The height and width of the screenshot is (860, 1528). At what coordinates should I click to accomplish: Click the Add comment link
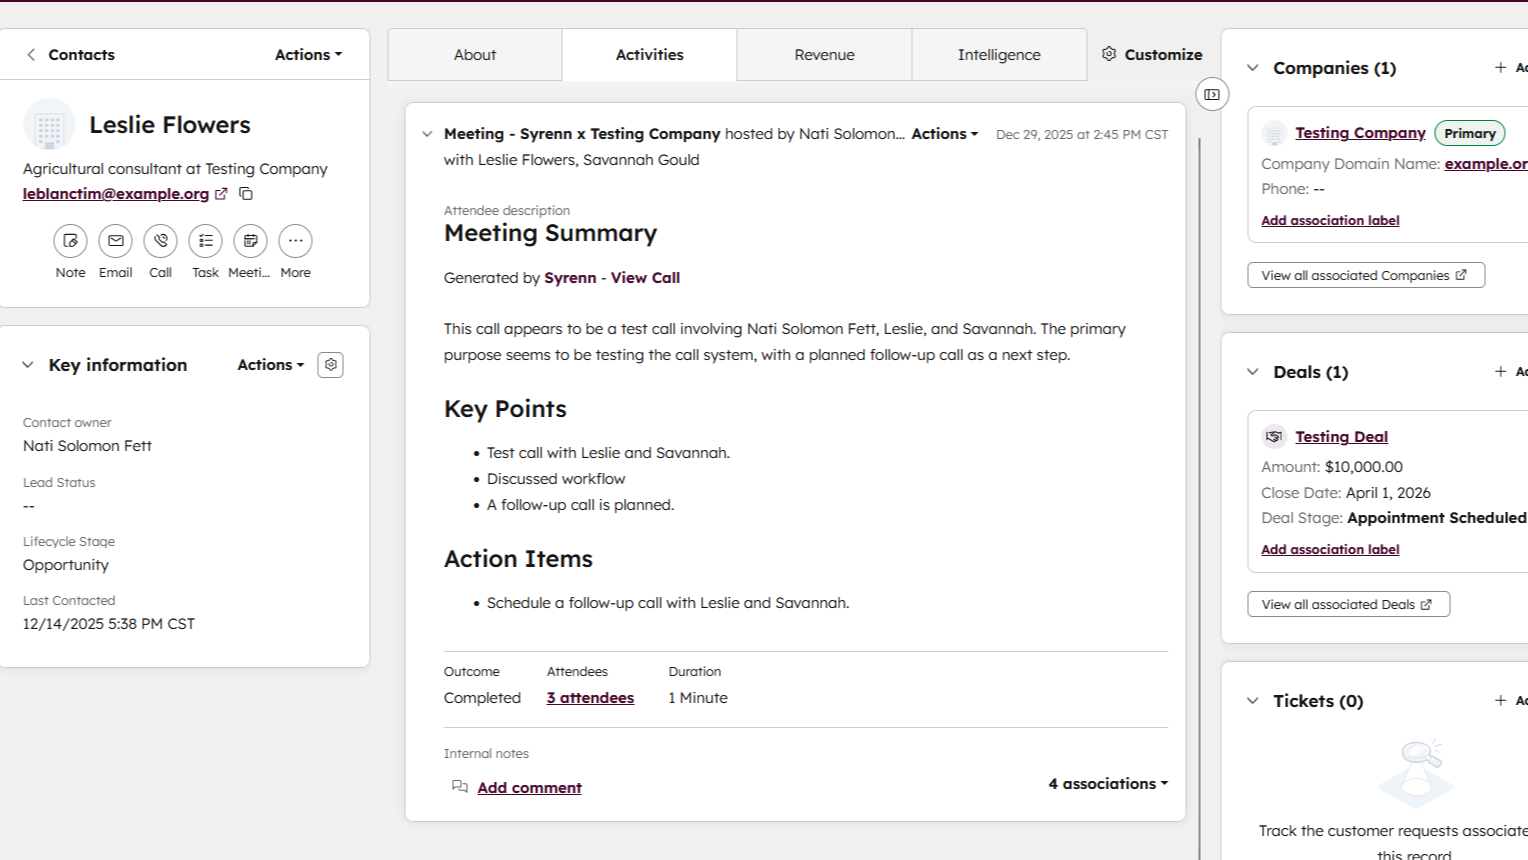[x=529, y=788]
